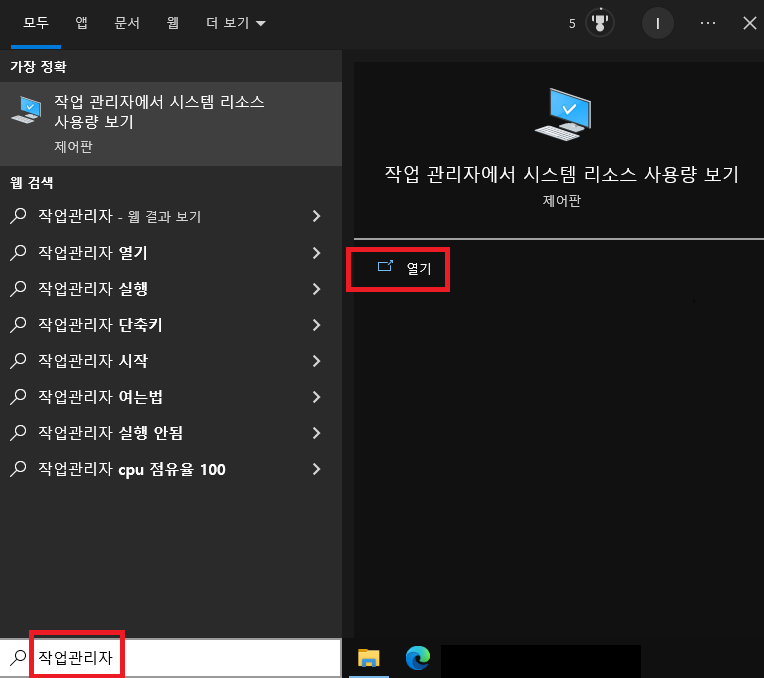Click magnifier icon in the search box

18,658
